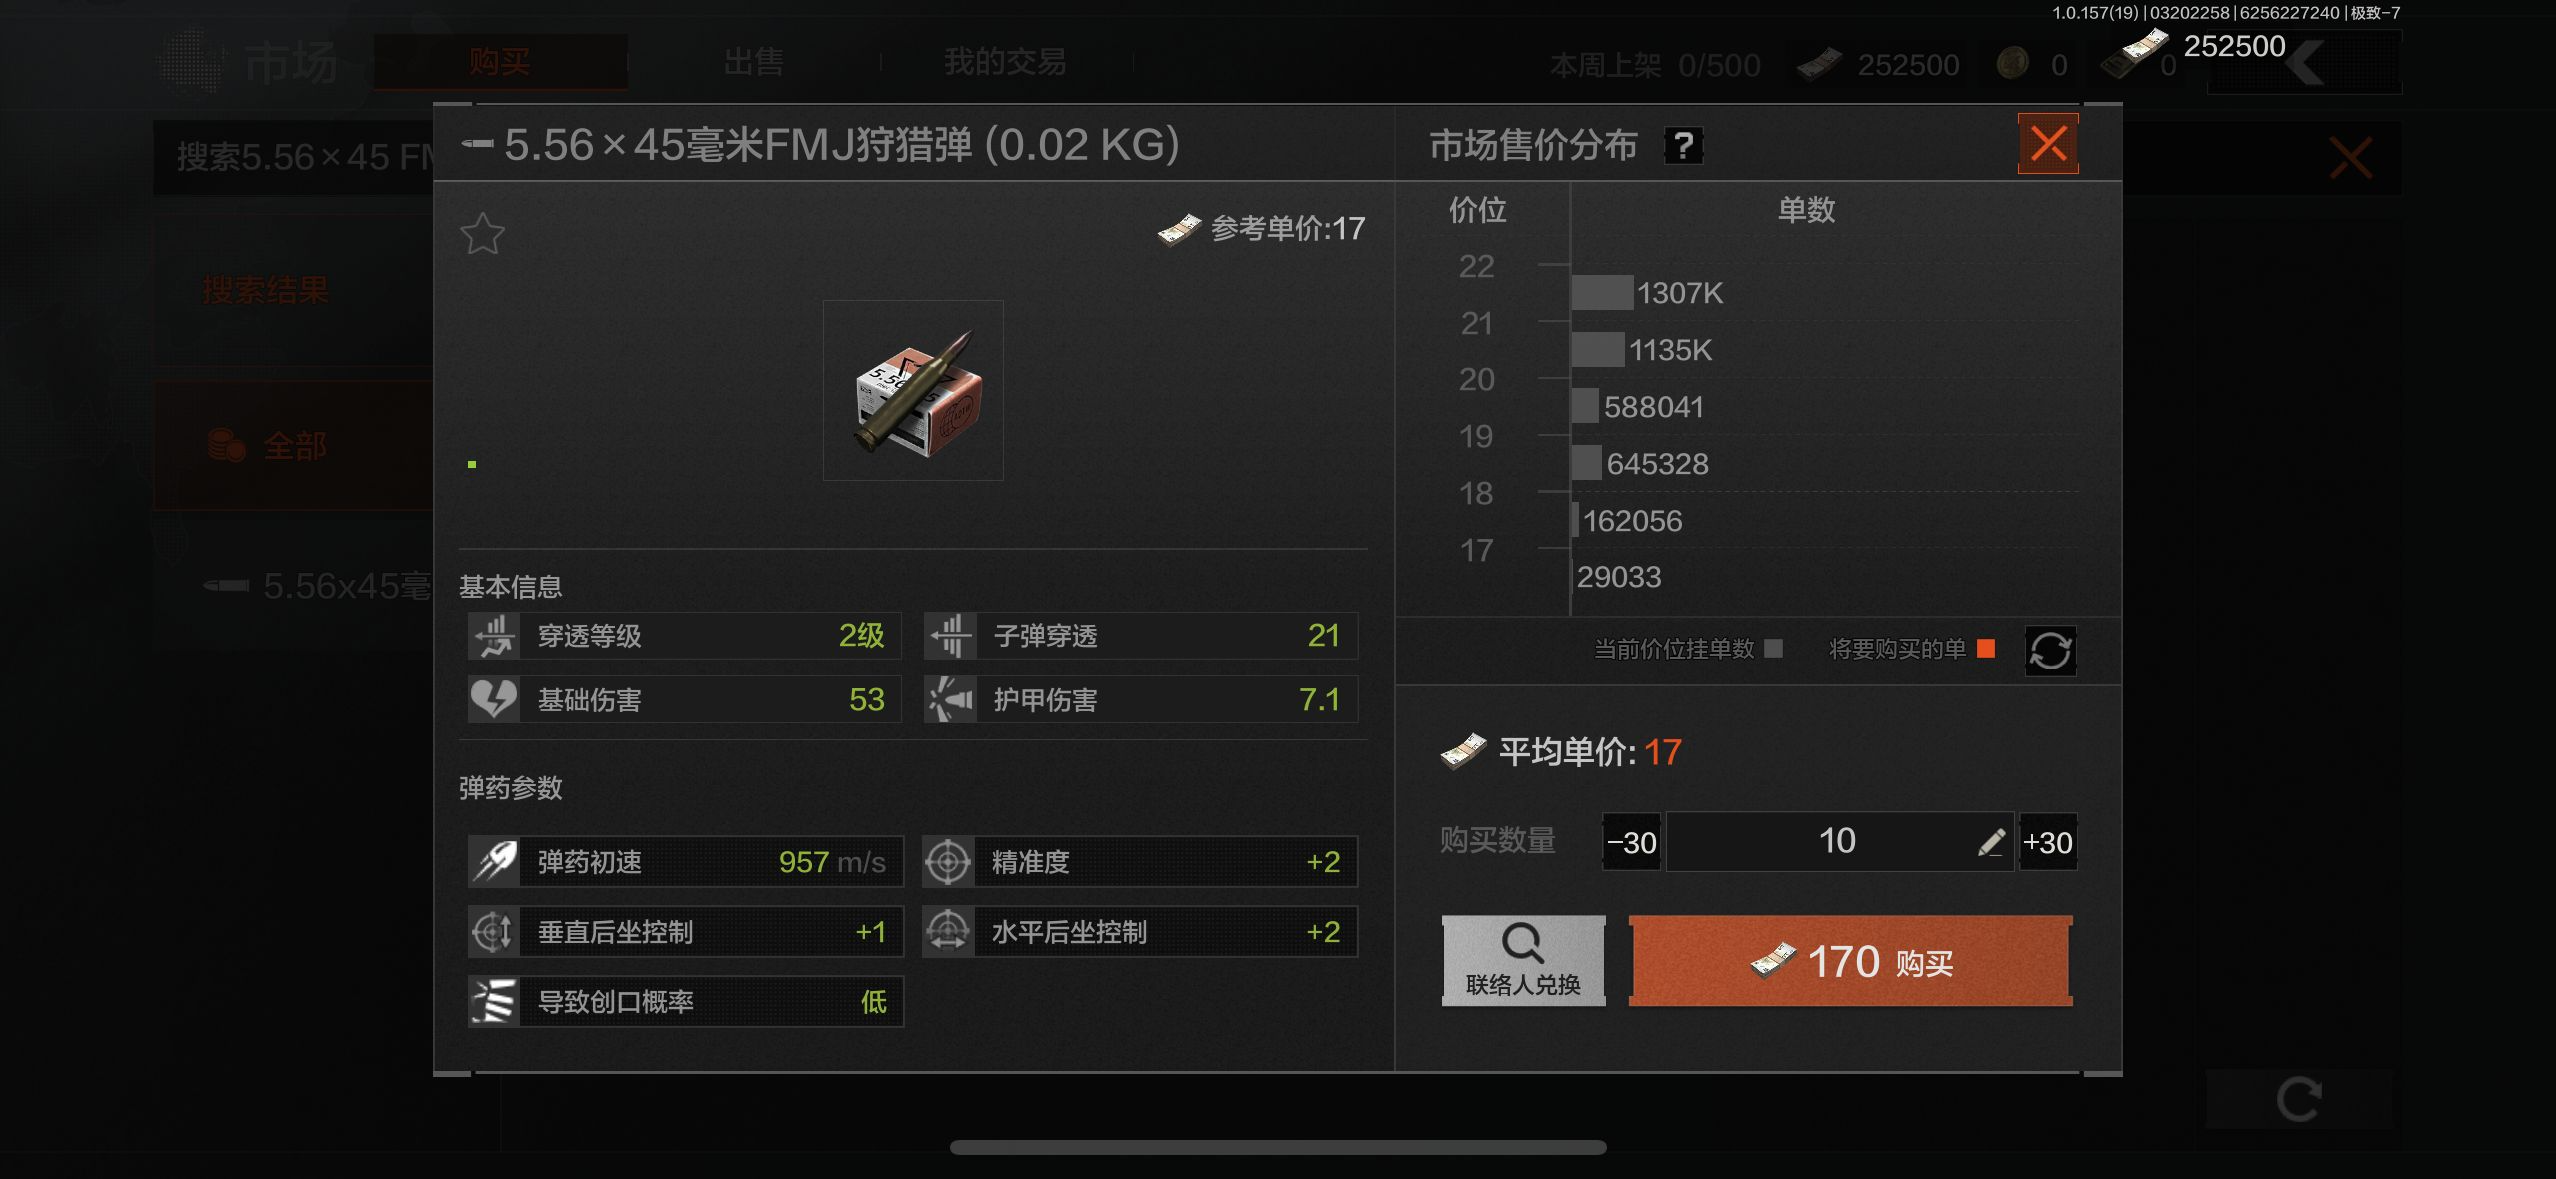Favorite the item with the star icon
This screenshot has width=2556, height=1179.
click(x=482, y=234)
